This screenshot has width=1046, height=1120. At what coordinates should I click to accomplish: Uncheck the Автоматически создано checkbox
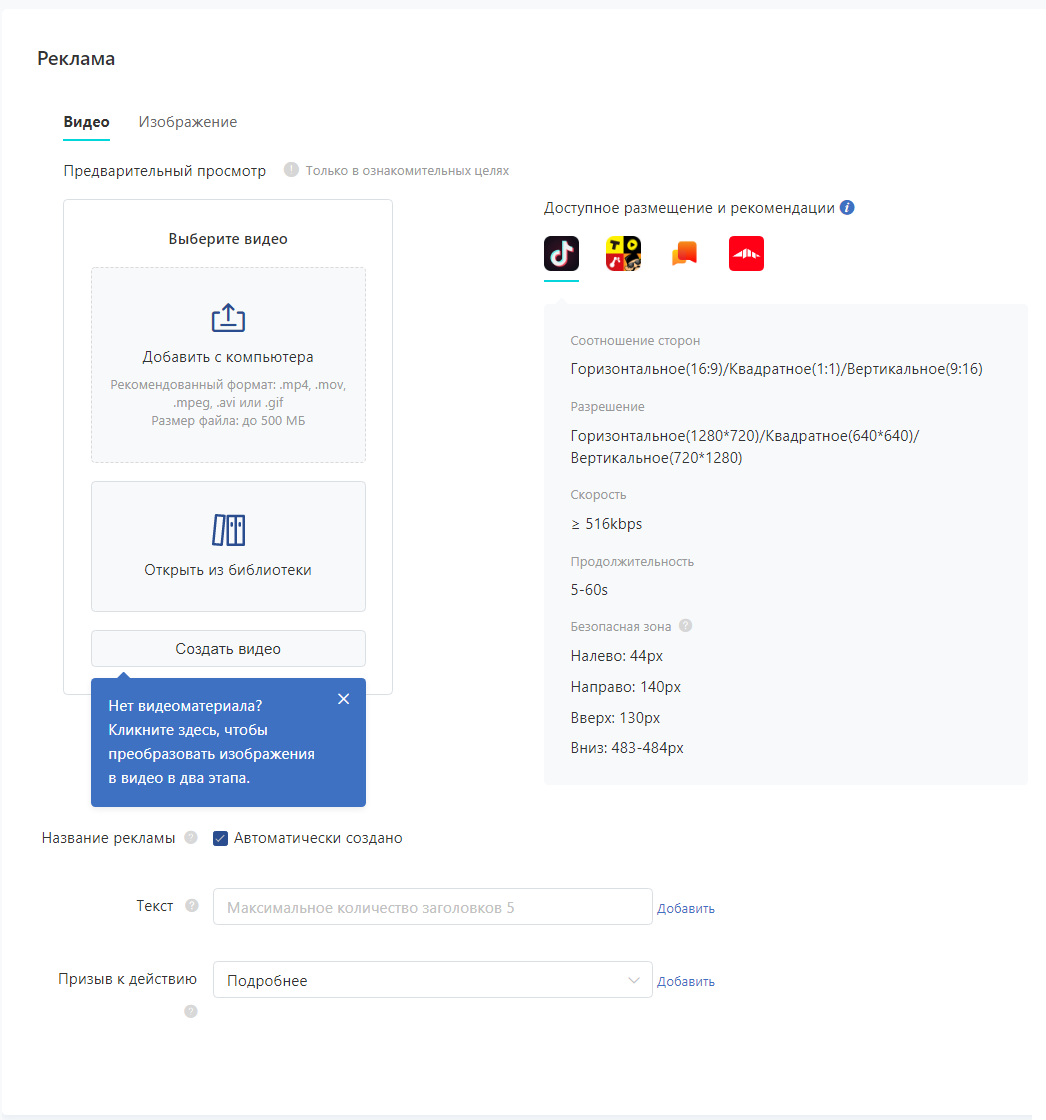click(x=221, y=838)
